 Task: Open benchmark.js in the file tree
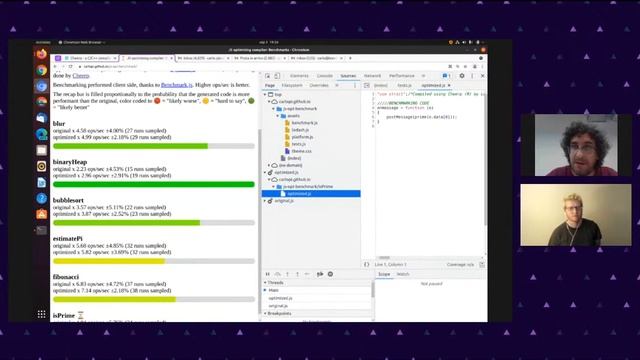(304, 123)
